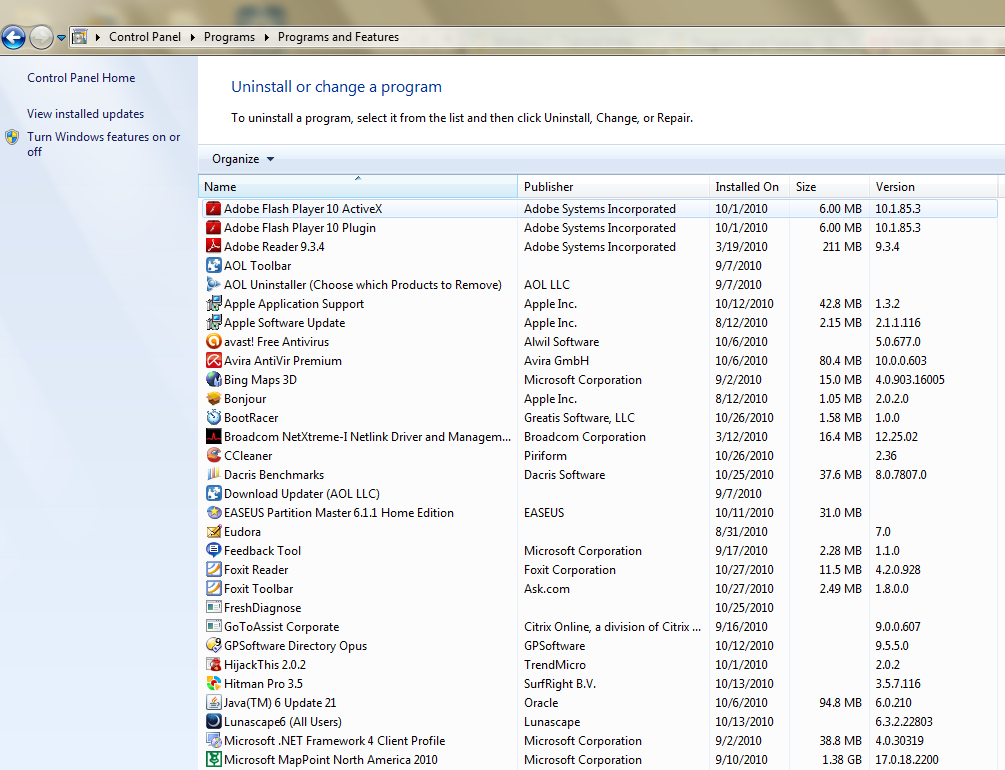This screenshot has width=1005, height=770.
Task: Select Broadcom NetXtreme-I driver icon
Action: pyautogui.click(x=213, y=437)
